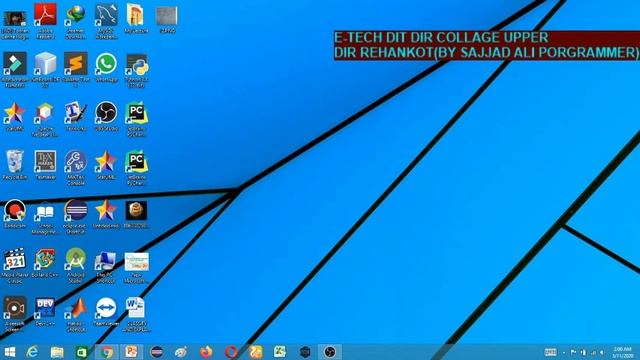This screenshot has height=360, width=640.
Task: Open the Android Studio desktop shortcut
Action: [76, 260]
